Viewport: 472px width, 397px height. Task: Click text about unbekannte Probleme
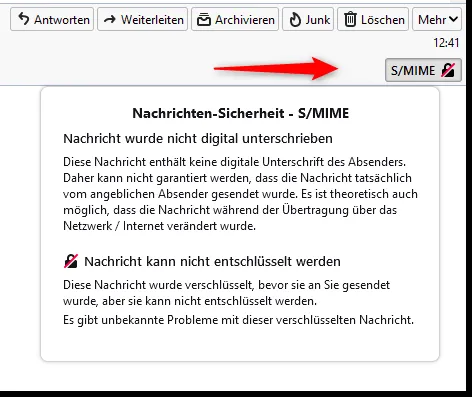pos(238,320)
